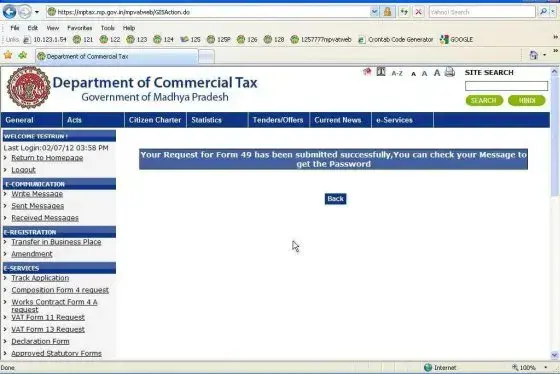Select the largest font size A icon
The width and height of the screenshot is (560, 374).
point(437,73)
